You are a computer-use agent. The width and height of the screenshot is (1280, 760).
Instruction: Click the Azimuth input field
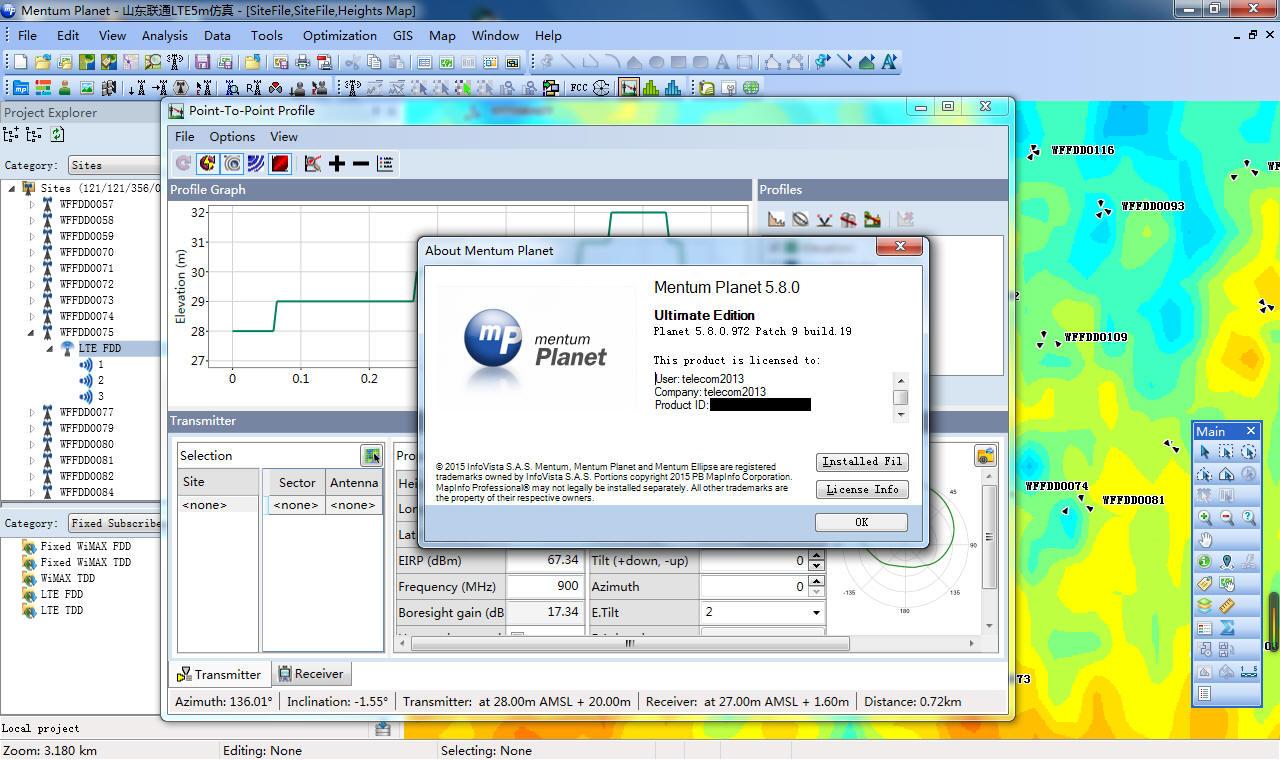753,586
